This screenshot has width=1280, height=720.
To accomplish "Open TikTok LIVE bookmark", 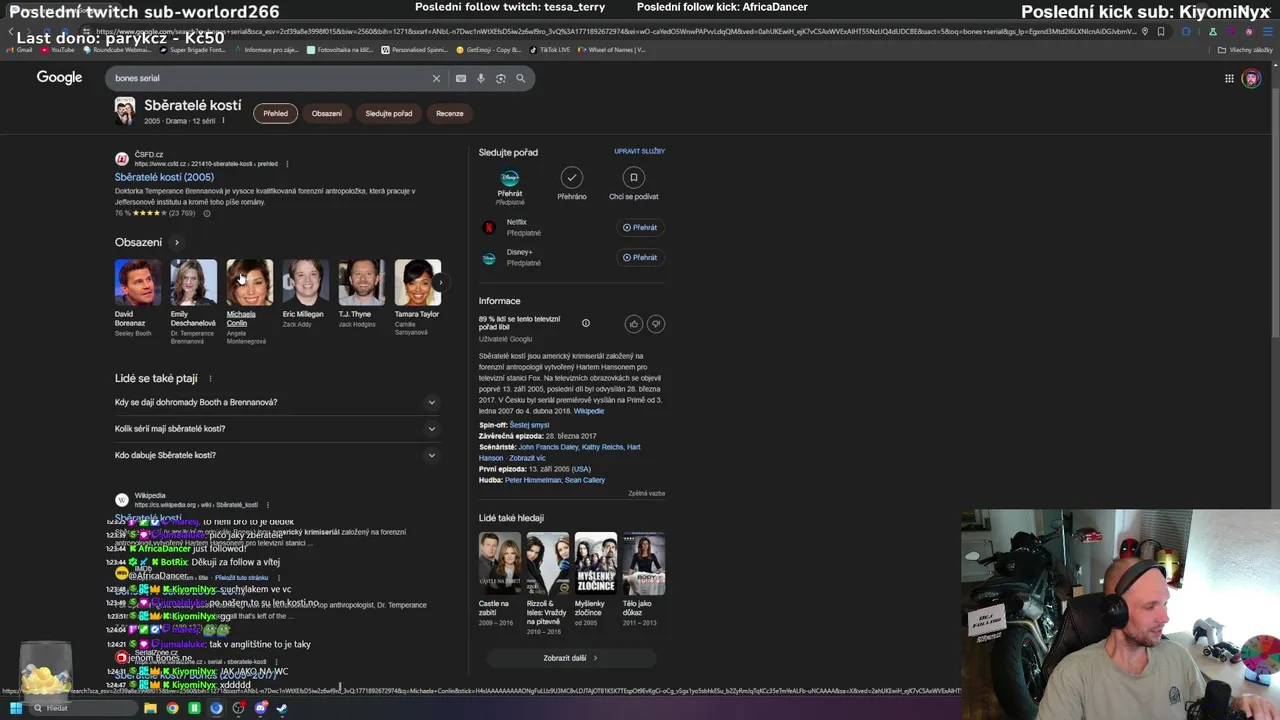I will [549, 49].
